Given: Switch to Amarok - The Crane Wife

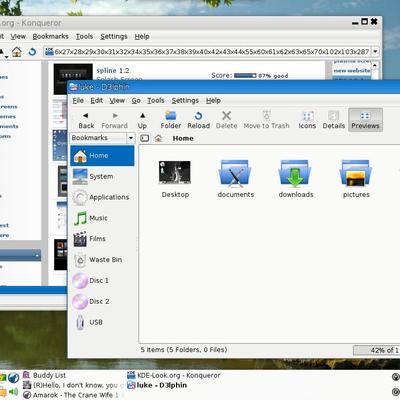Looking at the screenshot, I should (71, 395).
